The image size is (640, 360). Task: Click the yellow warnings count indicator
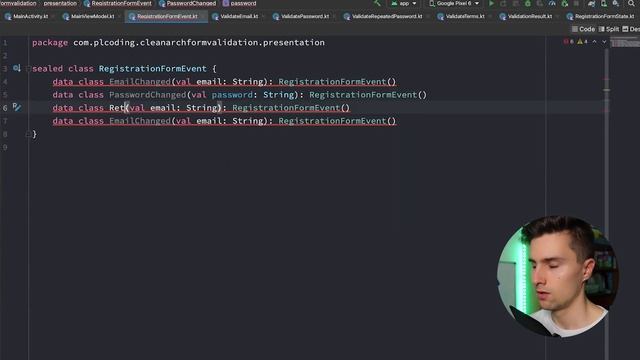click(582, 42)
